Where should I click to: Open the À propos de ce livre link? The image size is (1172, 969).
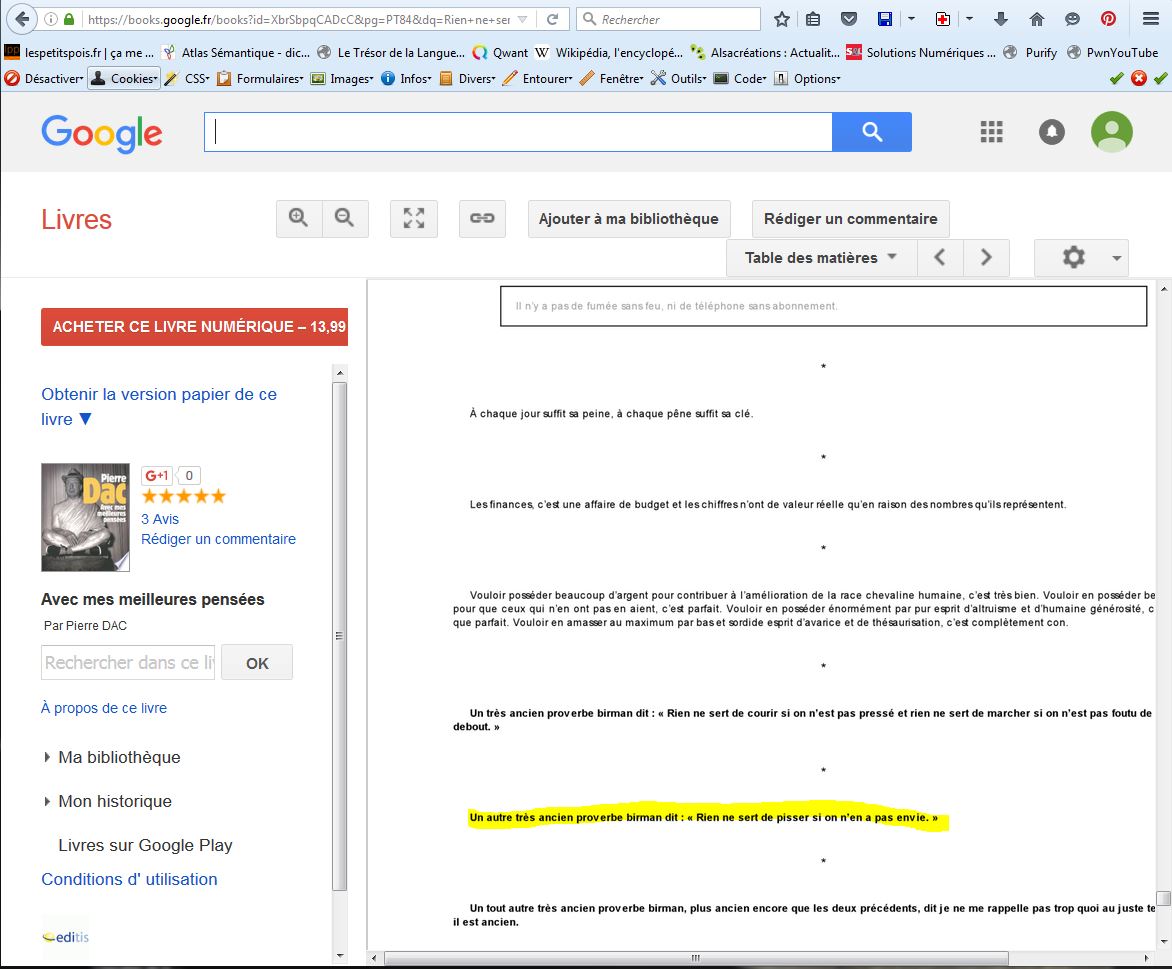click(x=104, y=708)
